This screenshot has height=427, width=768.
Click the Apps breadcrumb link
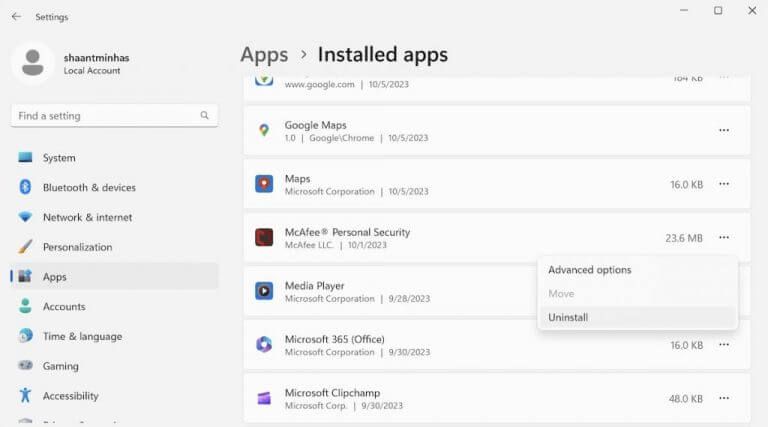(264, 55)
